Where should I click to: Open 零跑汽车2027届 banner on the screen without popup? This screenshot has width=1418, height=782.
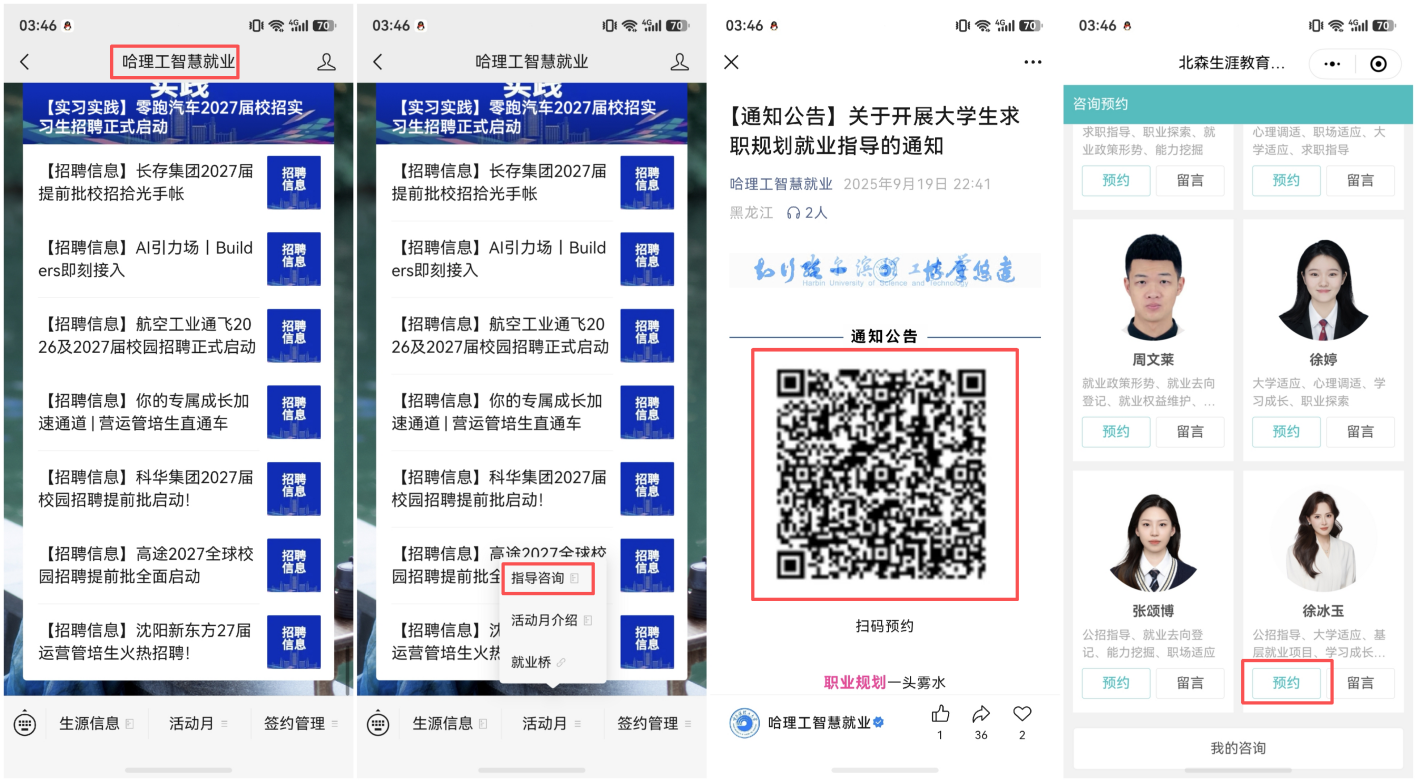(x=179, y=115)
